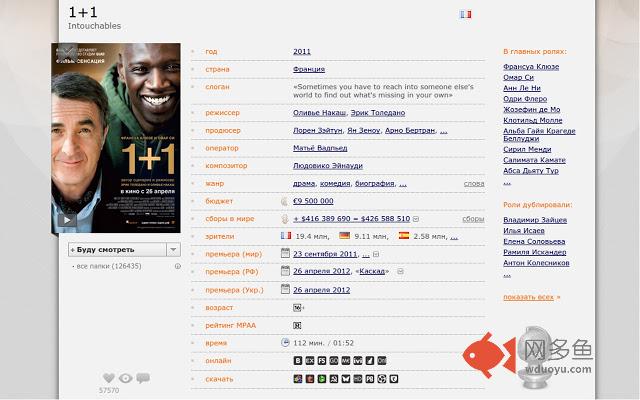
Task: Click показать всех link
Action: (531, 297)
